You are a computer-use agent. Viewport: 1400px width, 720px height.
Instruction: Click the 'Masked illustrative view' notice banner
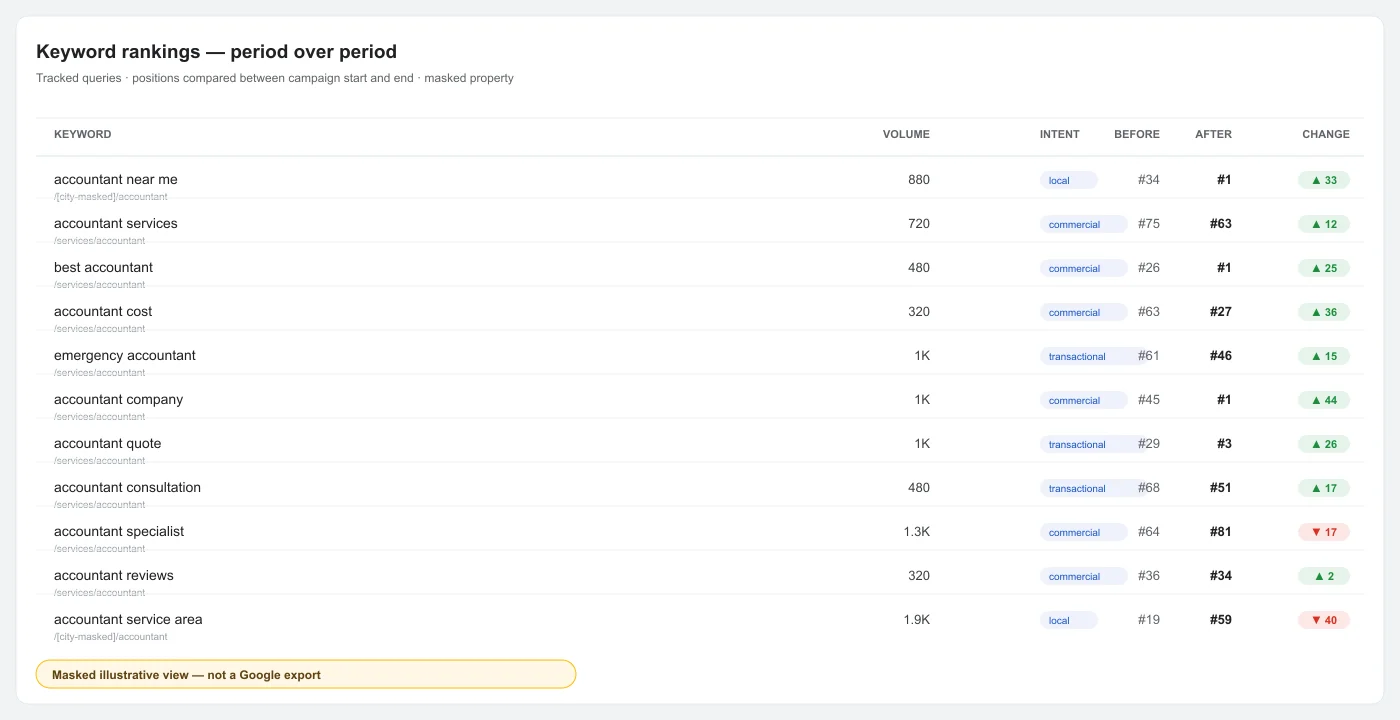[306, 674]
